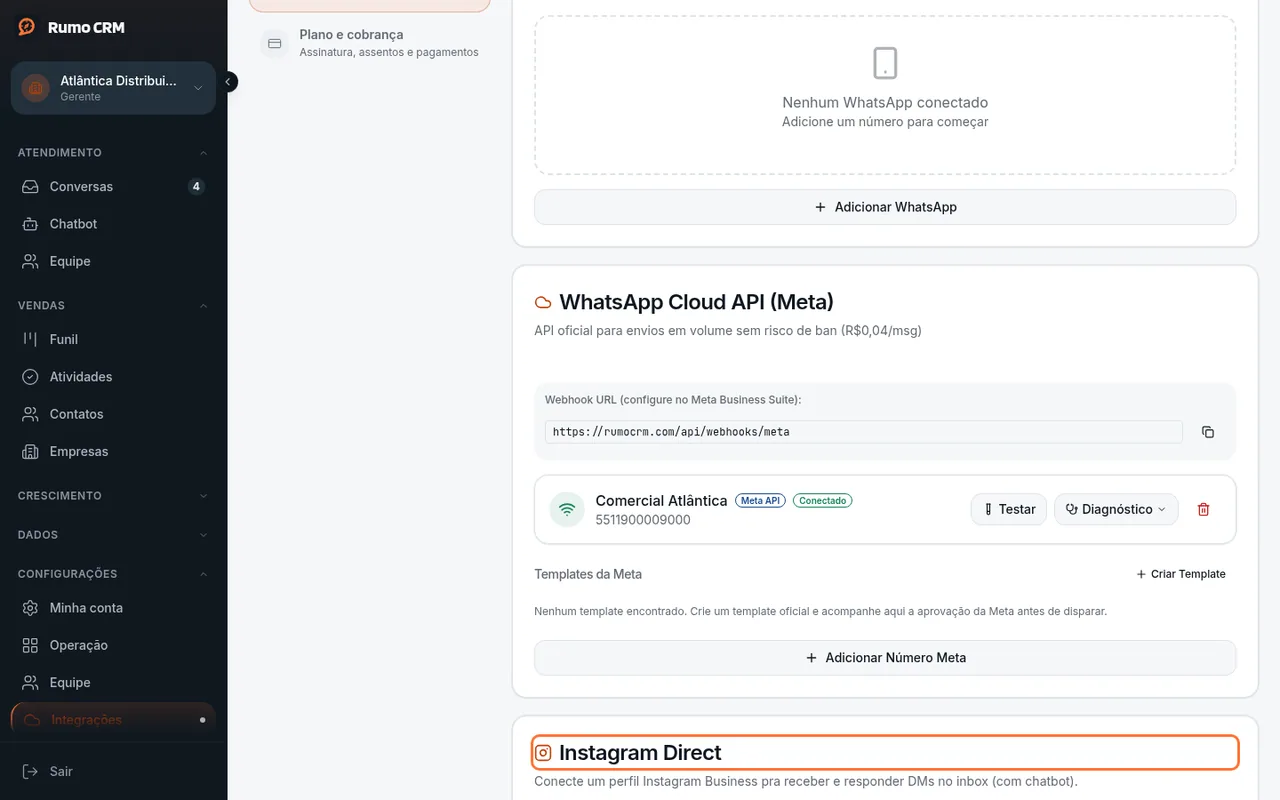
Task: Expand the DADOS section
Action: (x=113, y=535)
